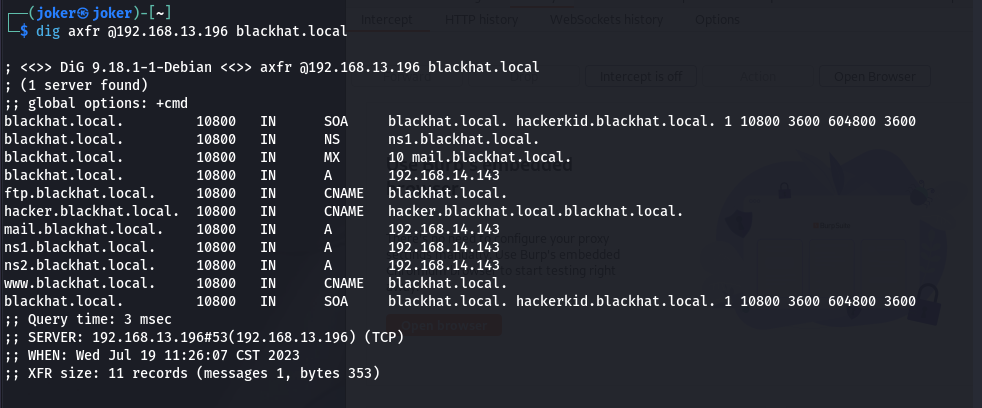This screenshot has width=982, height=408.
Task: Switch to the Intercept tab
Action: click(x=386, y=19)
